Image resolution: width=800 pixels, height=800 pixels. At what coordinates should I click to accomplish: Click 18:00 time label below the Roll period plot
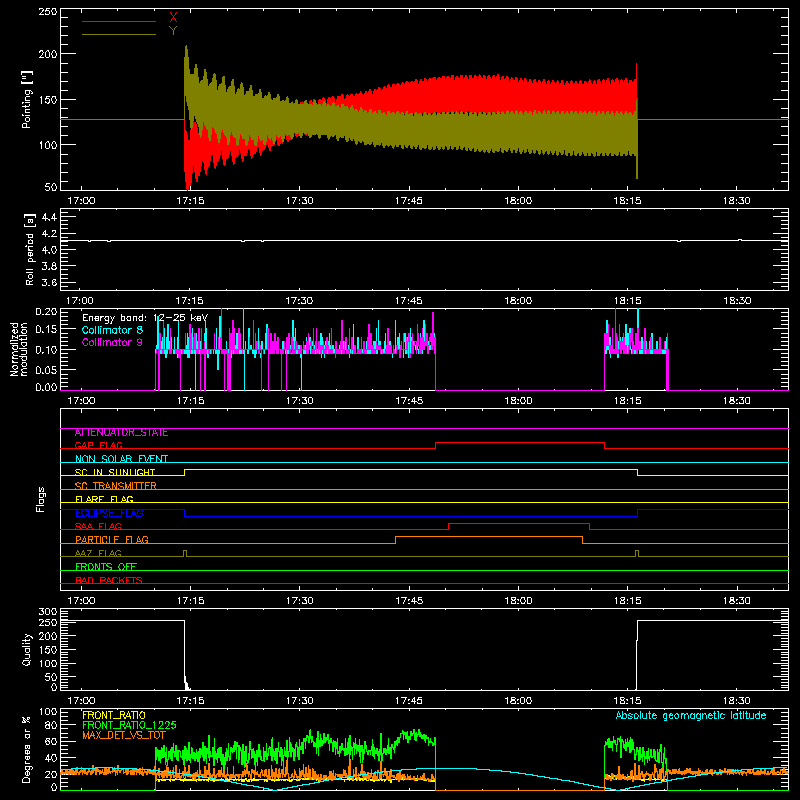point(518,301)
